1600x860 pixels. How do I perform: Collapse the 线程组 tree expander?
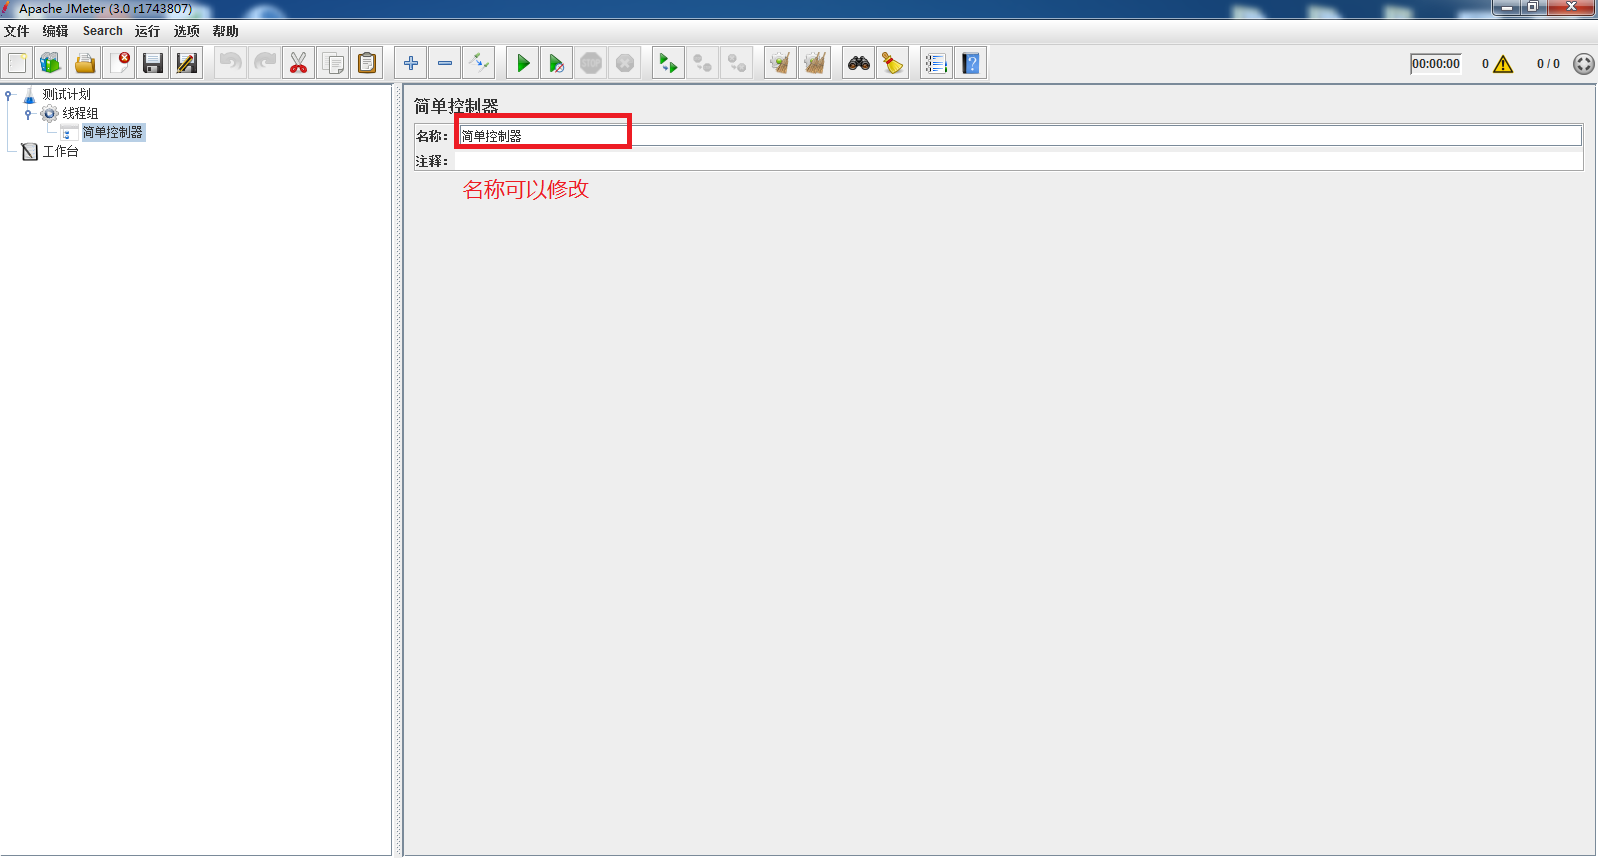click(28, 114)
